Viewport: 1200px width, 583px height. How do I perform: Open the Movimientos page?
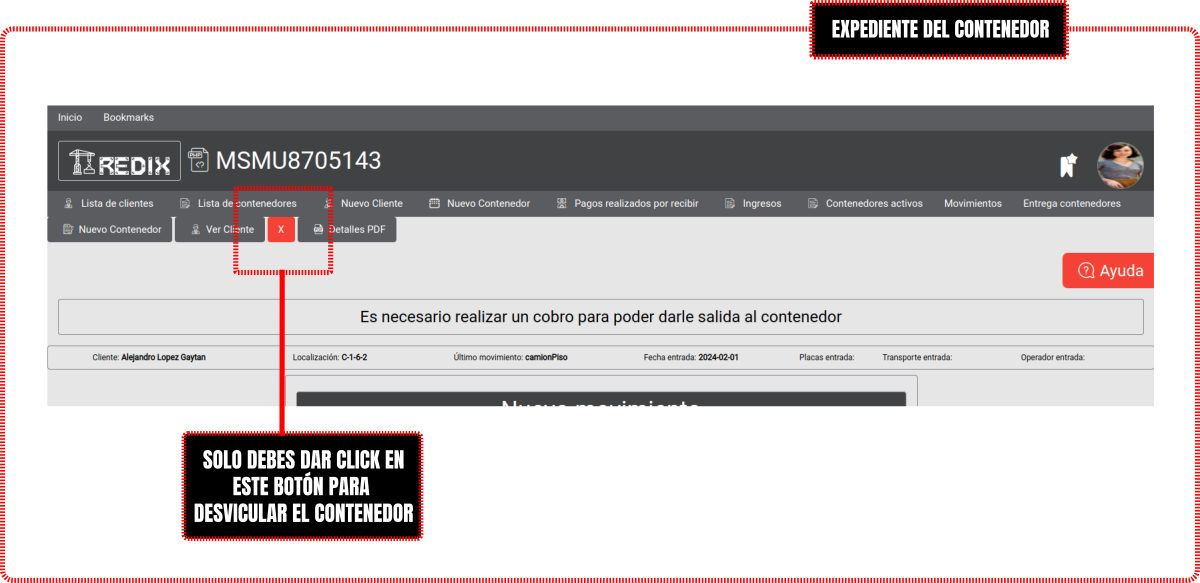tap(972, 204)
